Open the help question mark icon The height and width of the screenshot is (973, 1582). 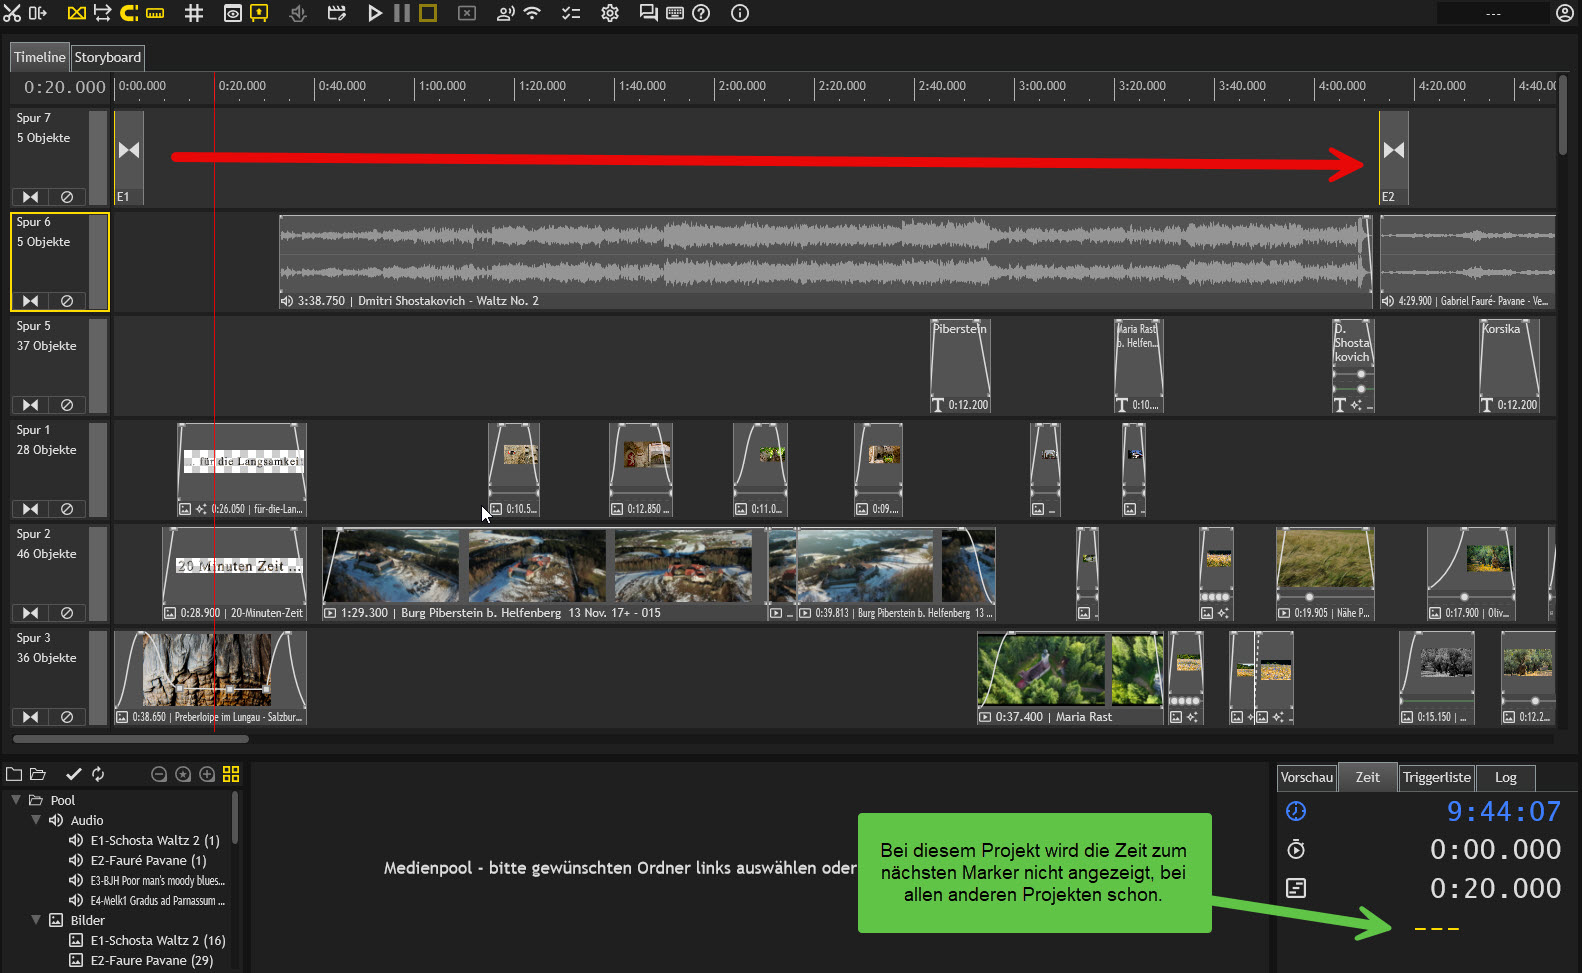coord(701,13)
